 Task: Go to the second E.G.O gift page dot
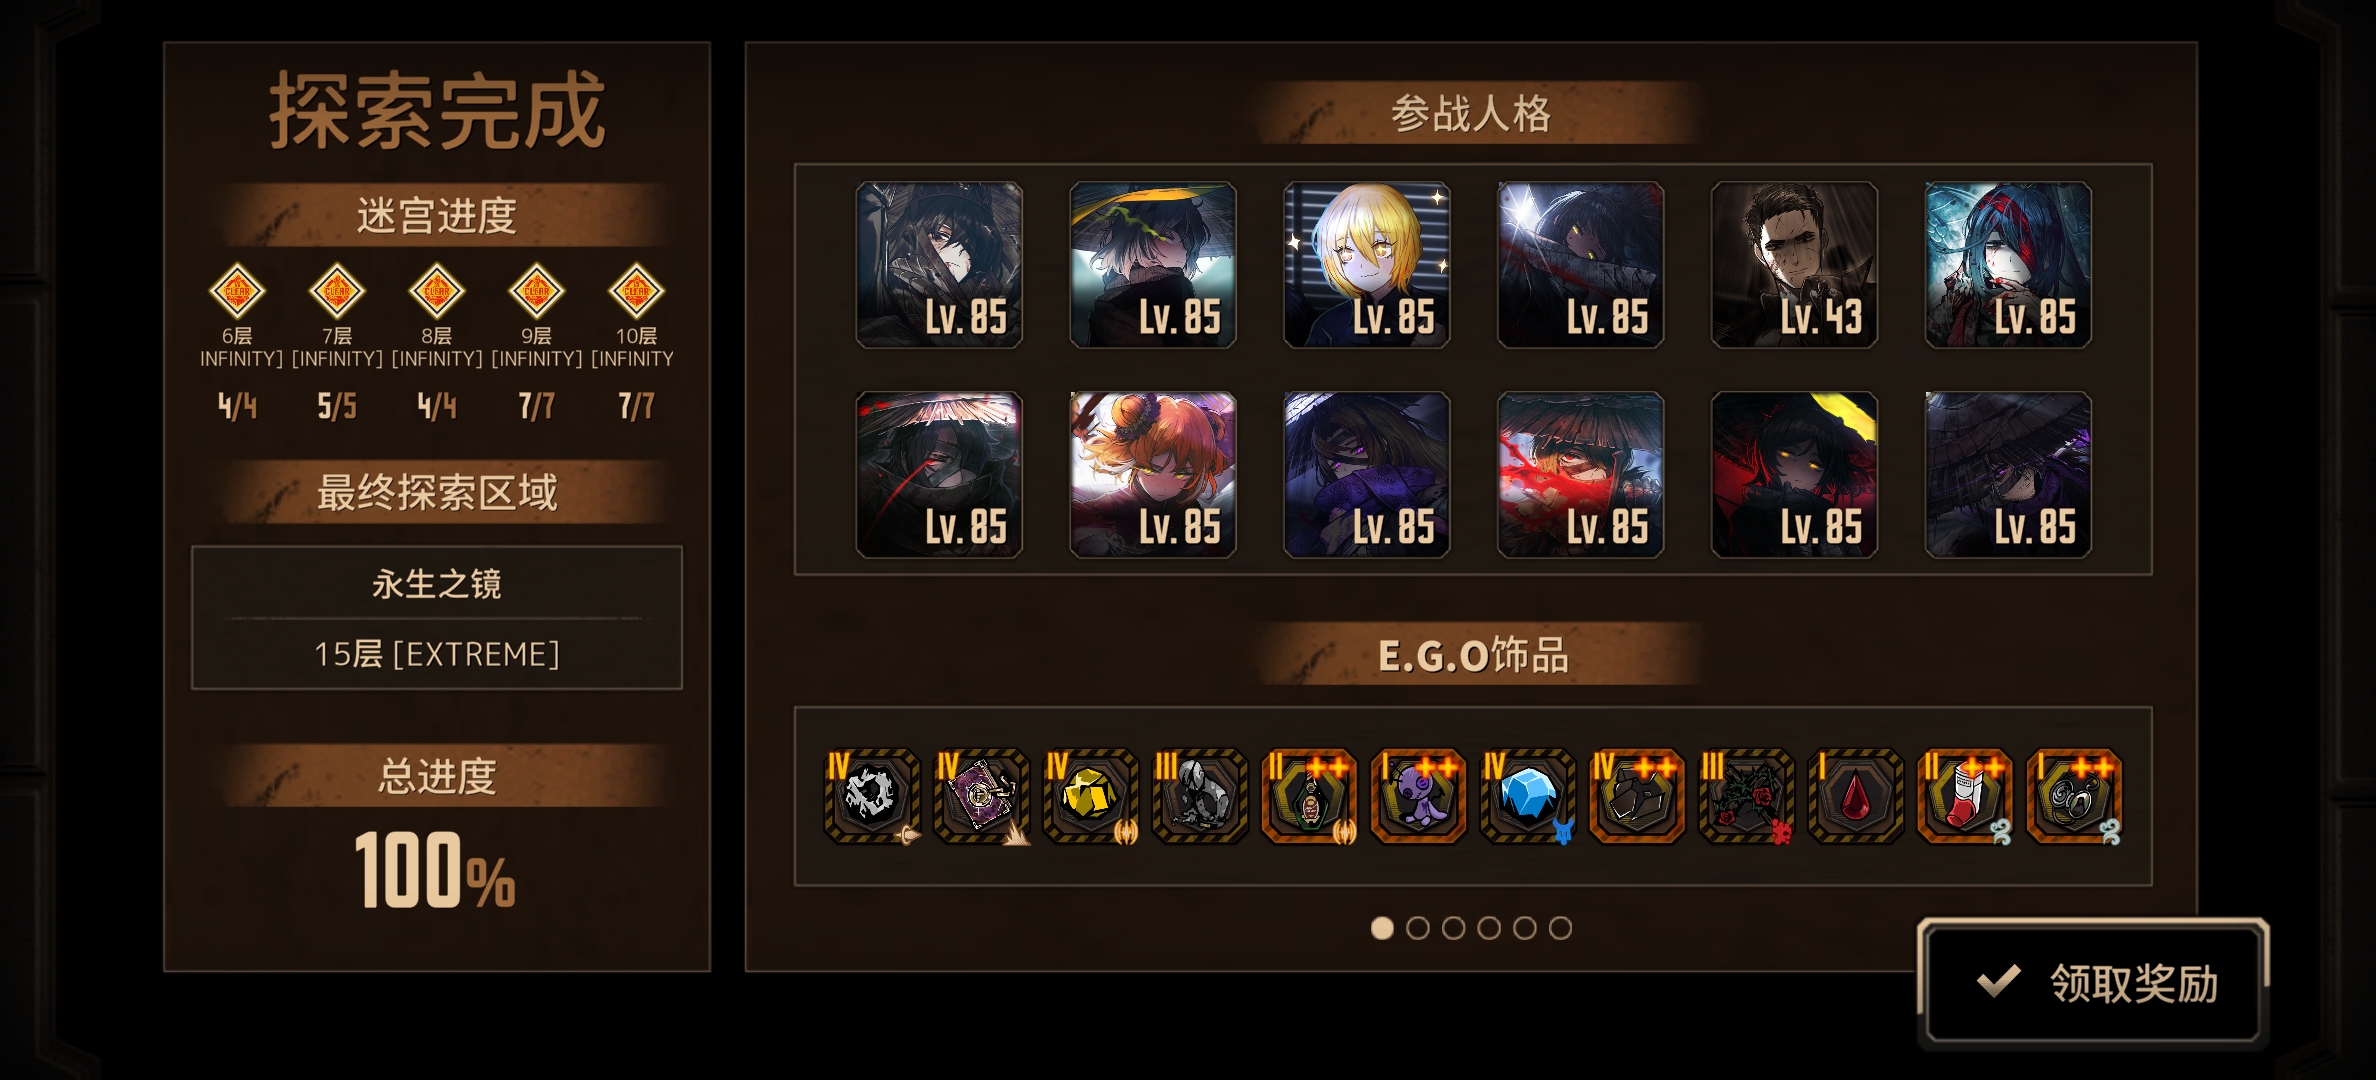point(1418,928)
